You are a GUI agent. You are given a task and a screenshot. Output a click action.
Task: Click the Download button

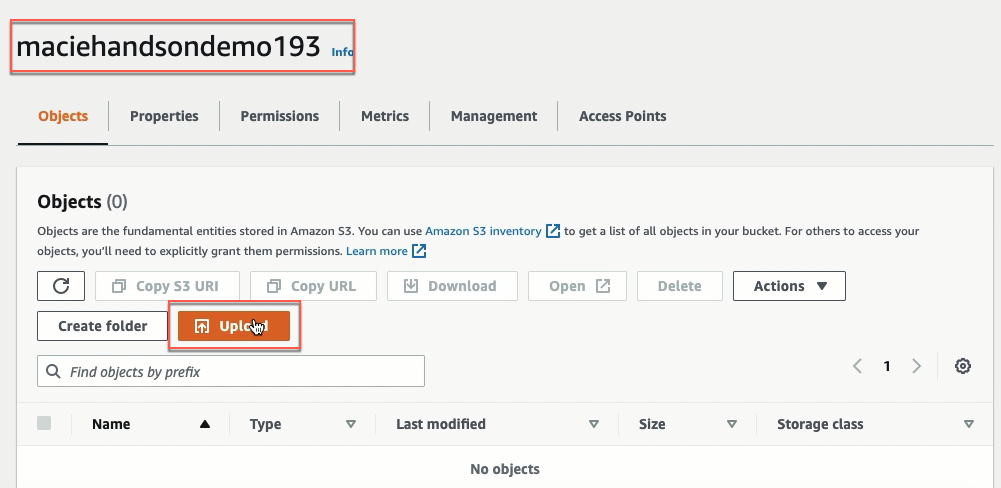pos(452,286)
